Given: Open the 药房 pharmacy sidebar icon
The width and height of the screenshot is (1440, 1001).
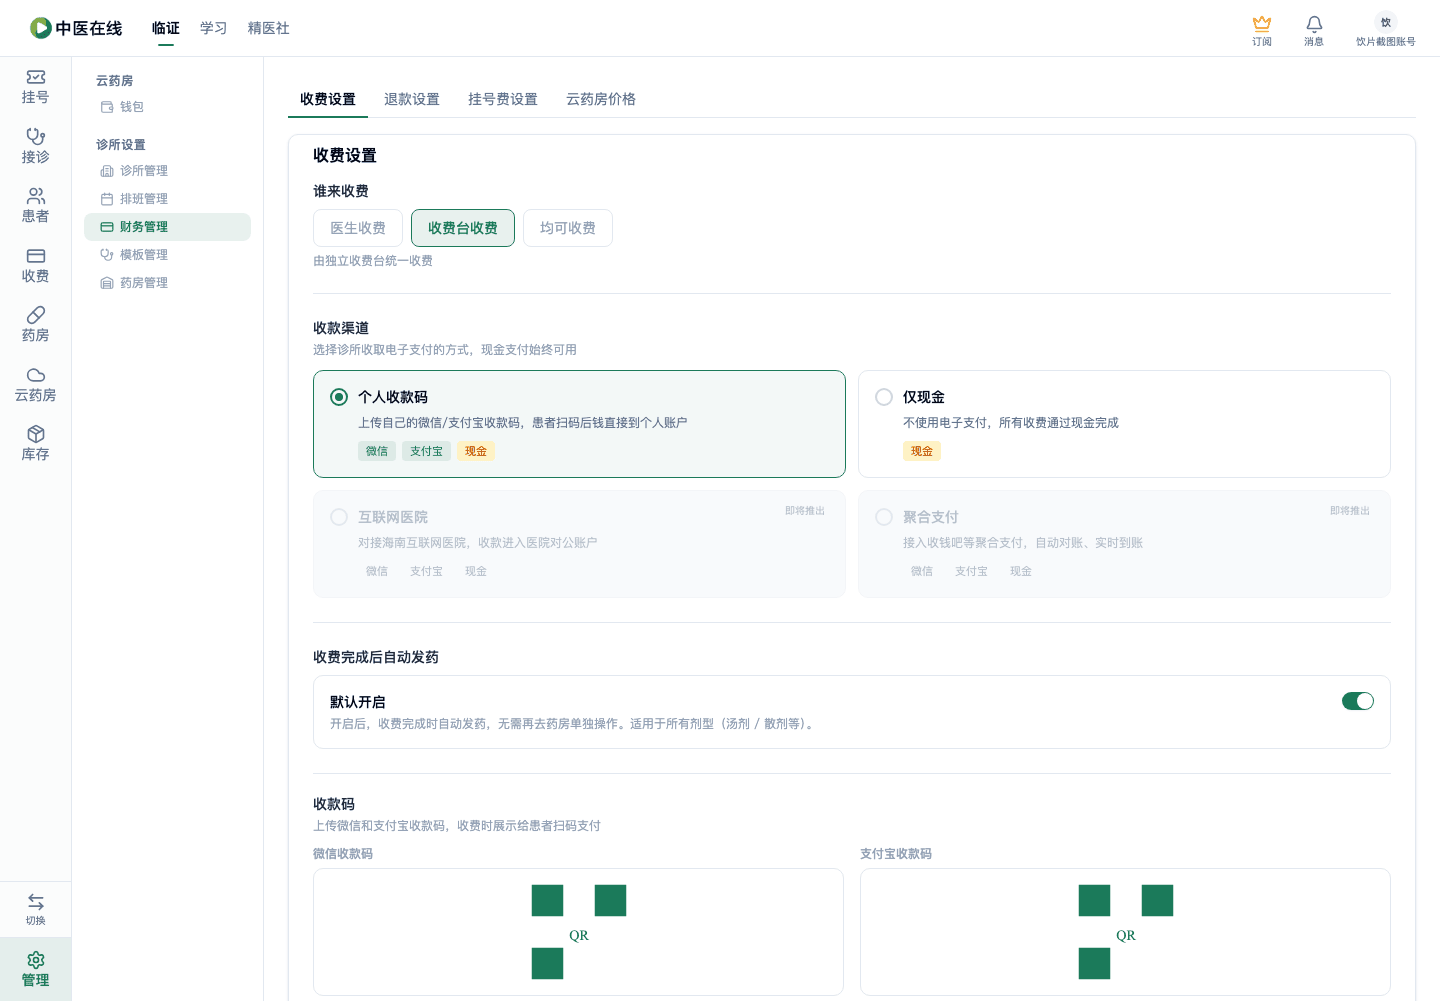Looking at the screenshot, I should pos(36,315).
